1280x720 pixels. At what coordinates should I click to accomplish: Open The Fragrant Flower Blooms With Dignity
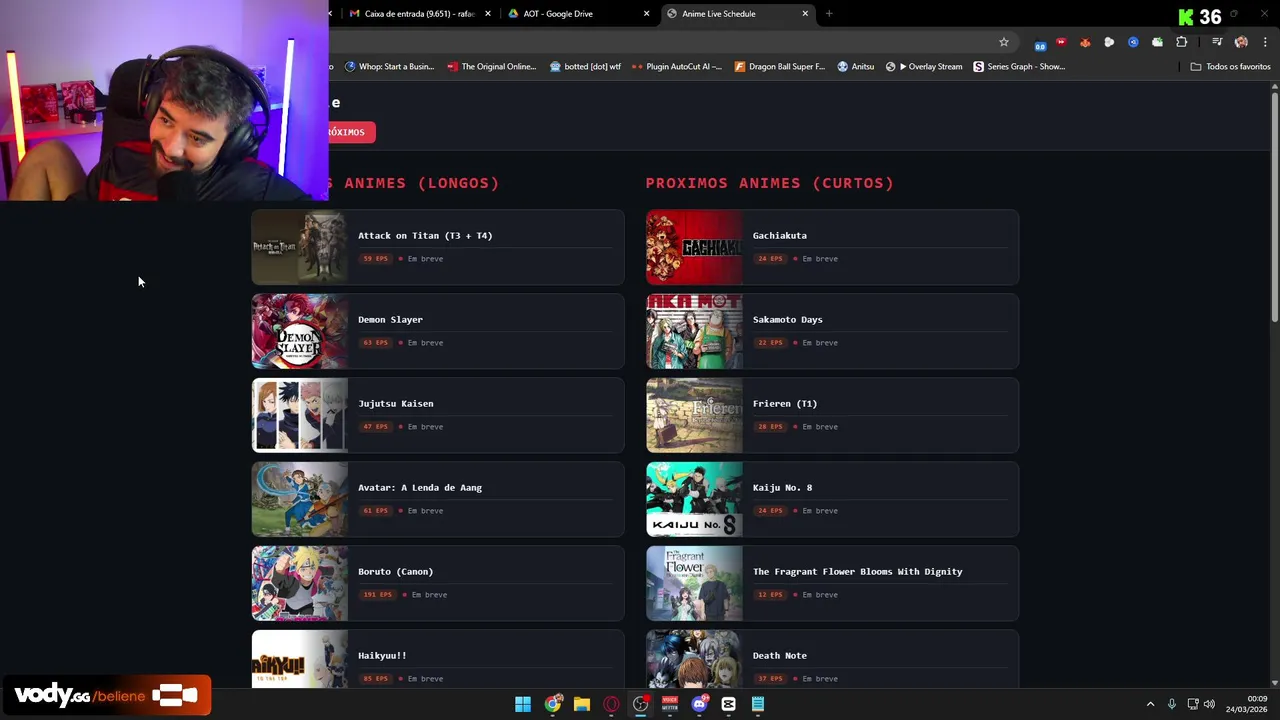coord(832,584)
